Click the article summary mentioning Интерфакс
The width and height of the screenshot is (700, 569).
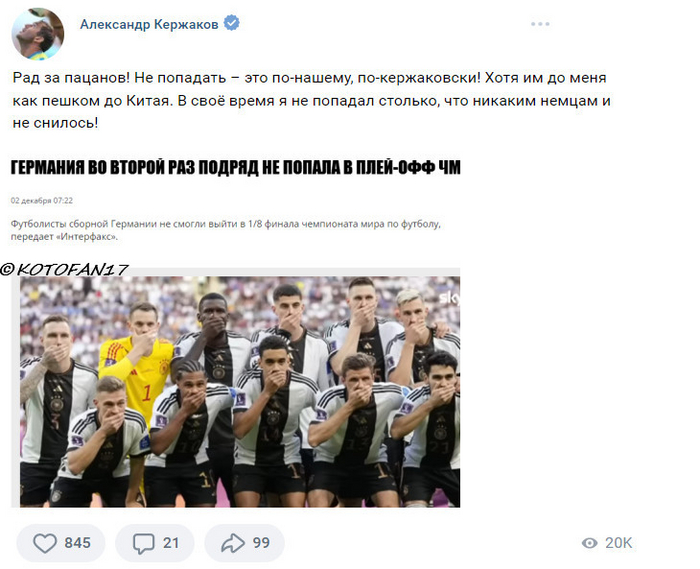pos(225,230)
